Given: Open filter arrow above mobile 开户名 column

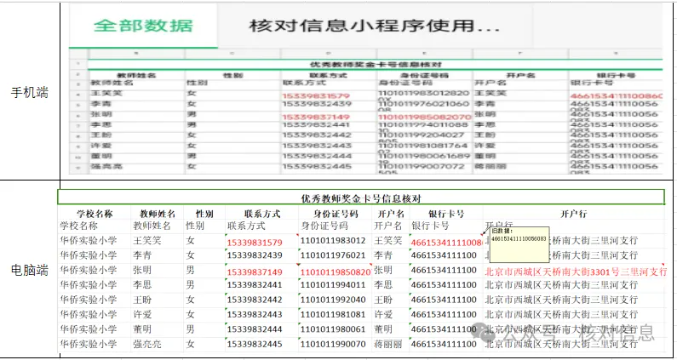Looking at the screenshot, I should (520, 54).
